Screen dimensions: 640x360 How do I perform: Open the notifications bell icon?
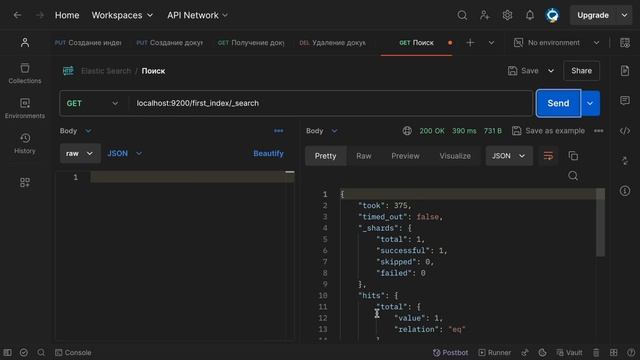(529, 15)
